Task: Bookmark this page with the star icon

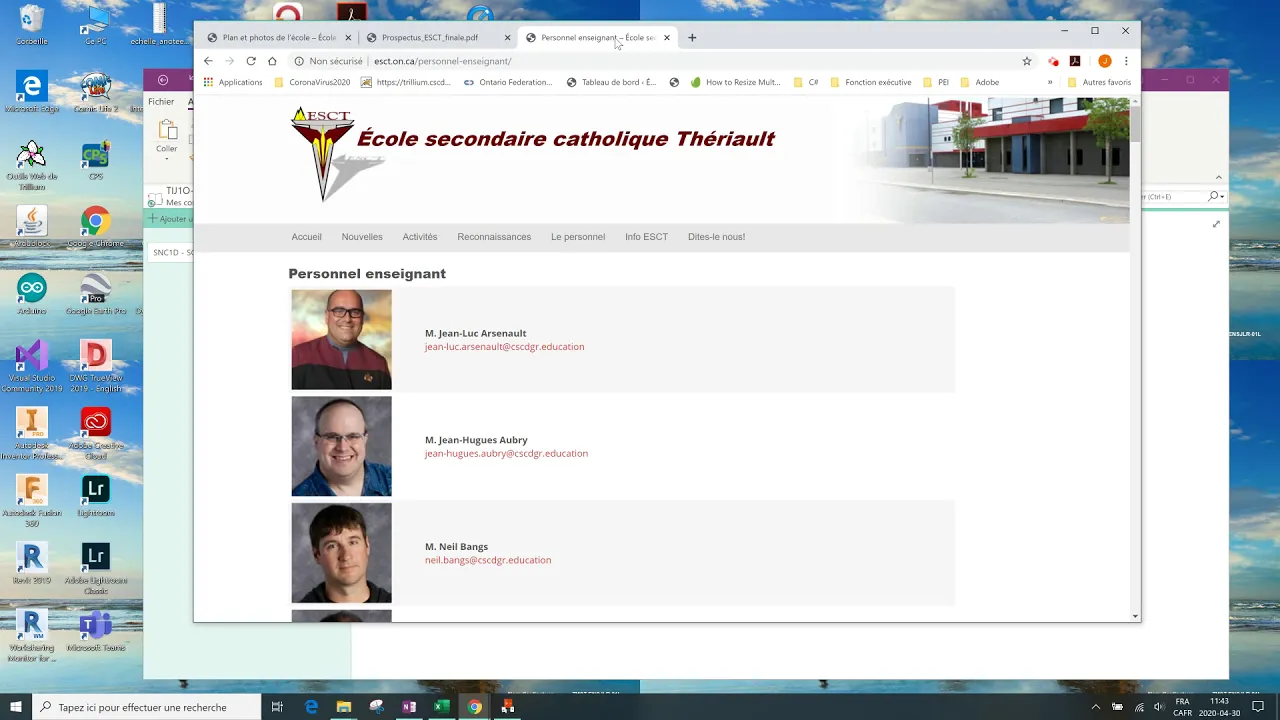Action: (1027, 61)
